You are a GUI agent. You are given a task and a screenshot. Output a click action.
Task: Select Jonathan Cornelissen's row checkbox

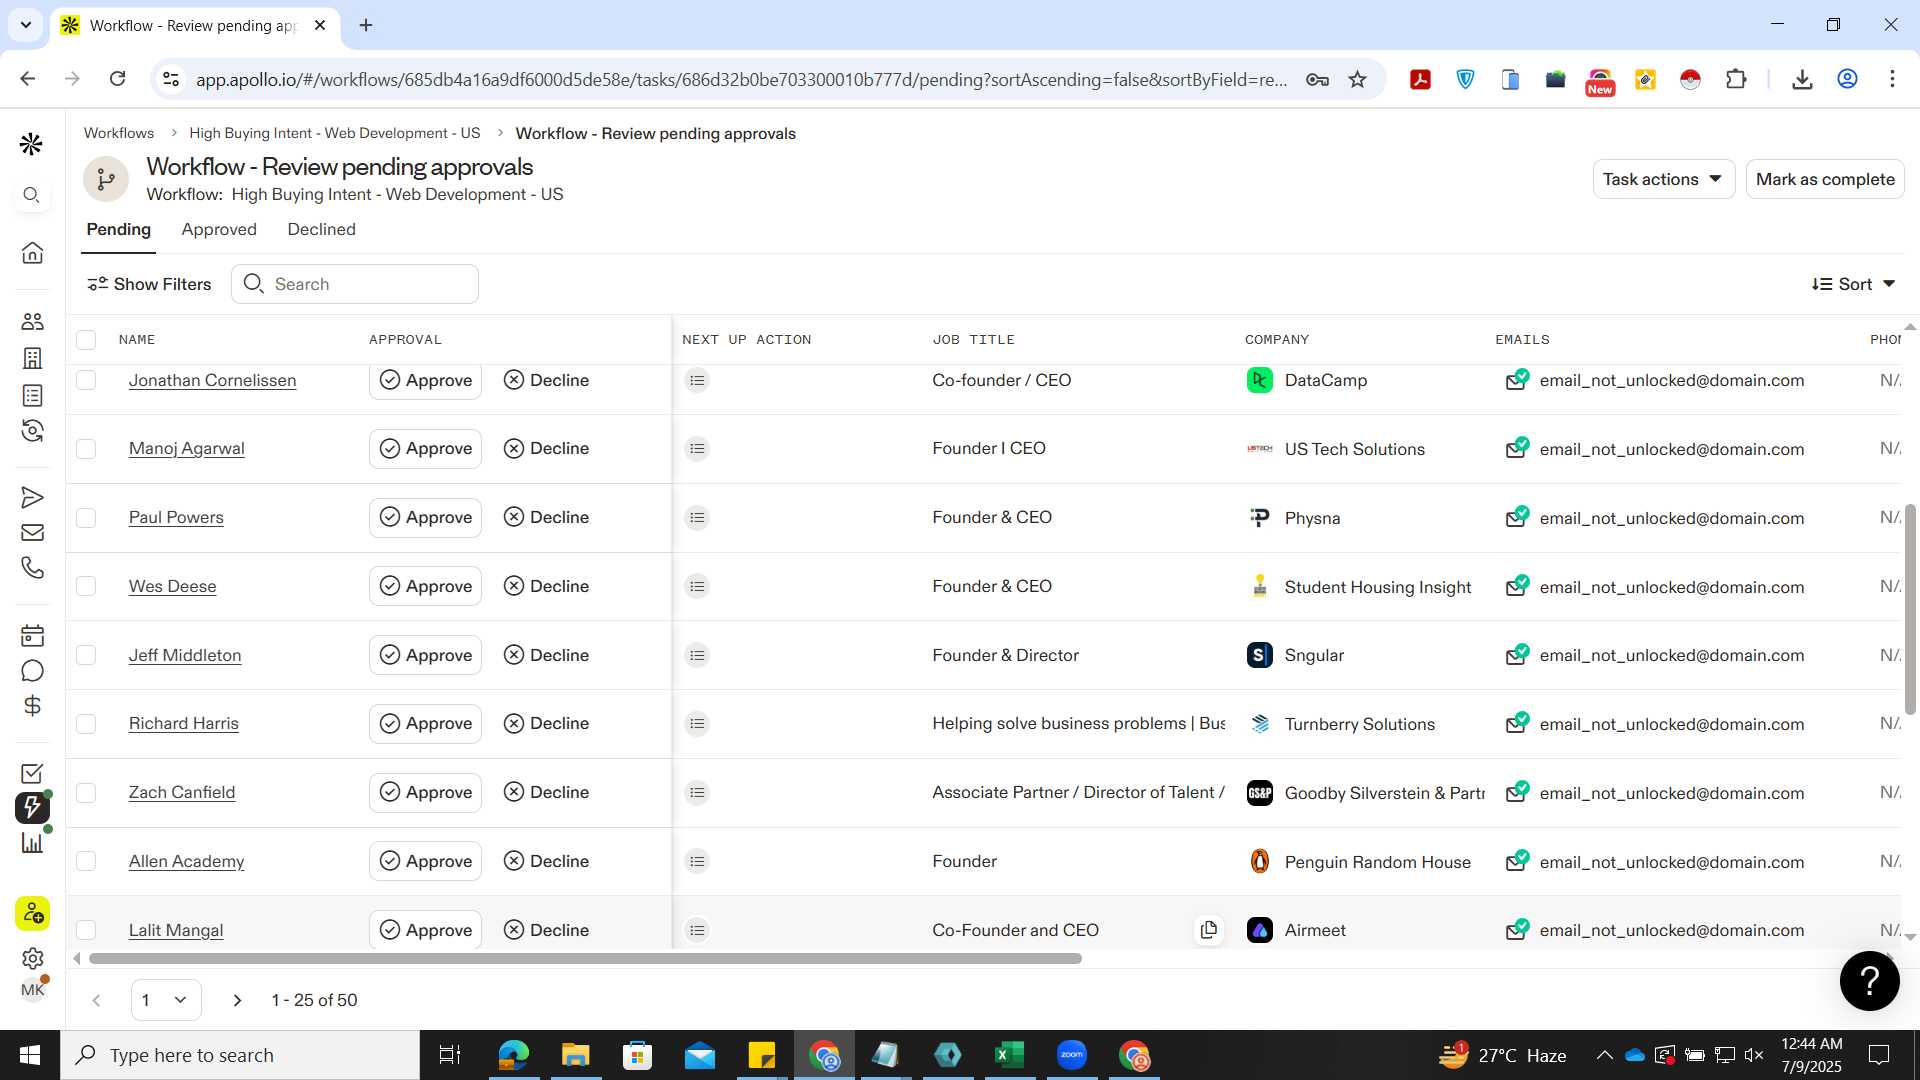coord(86,380)
